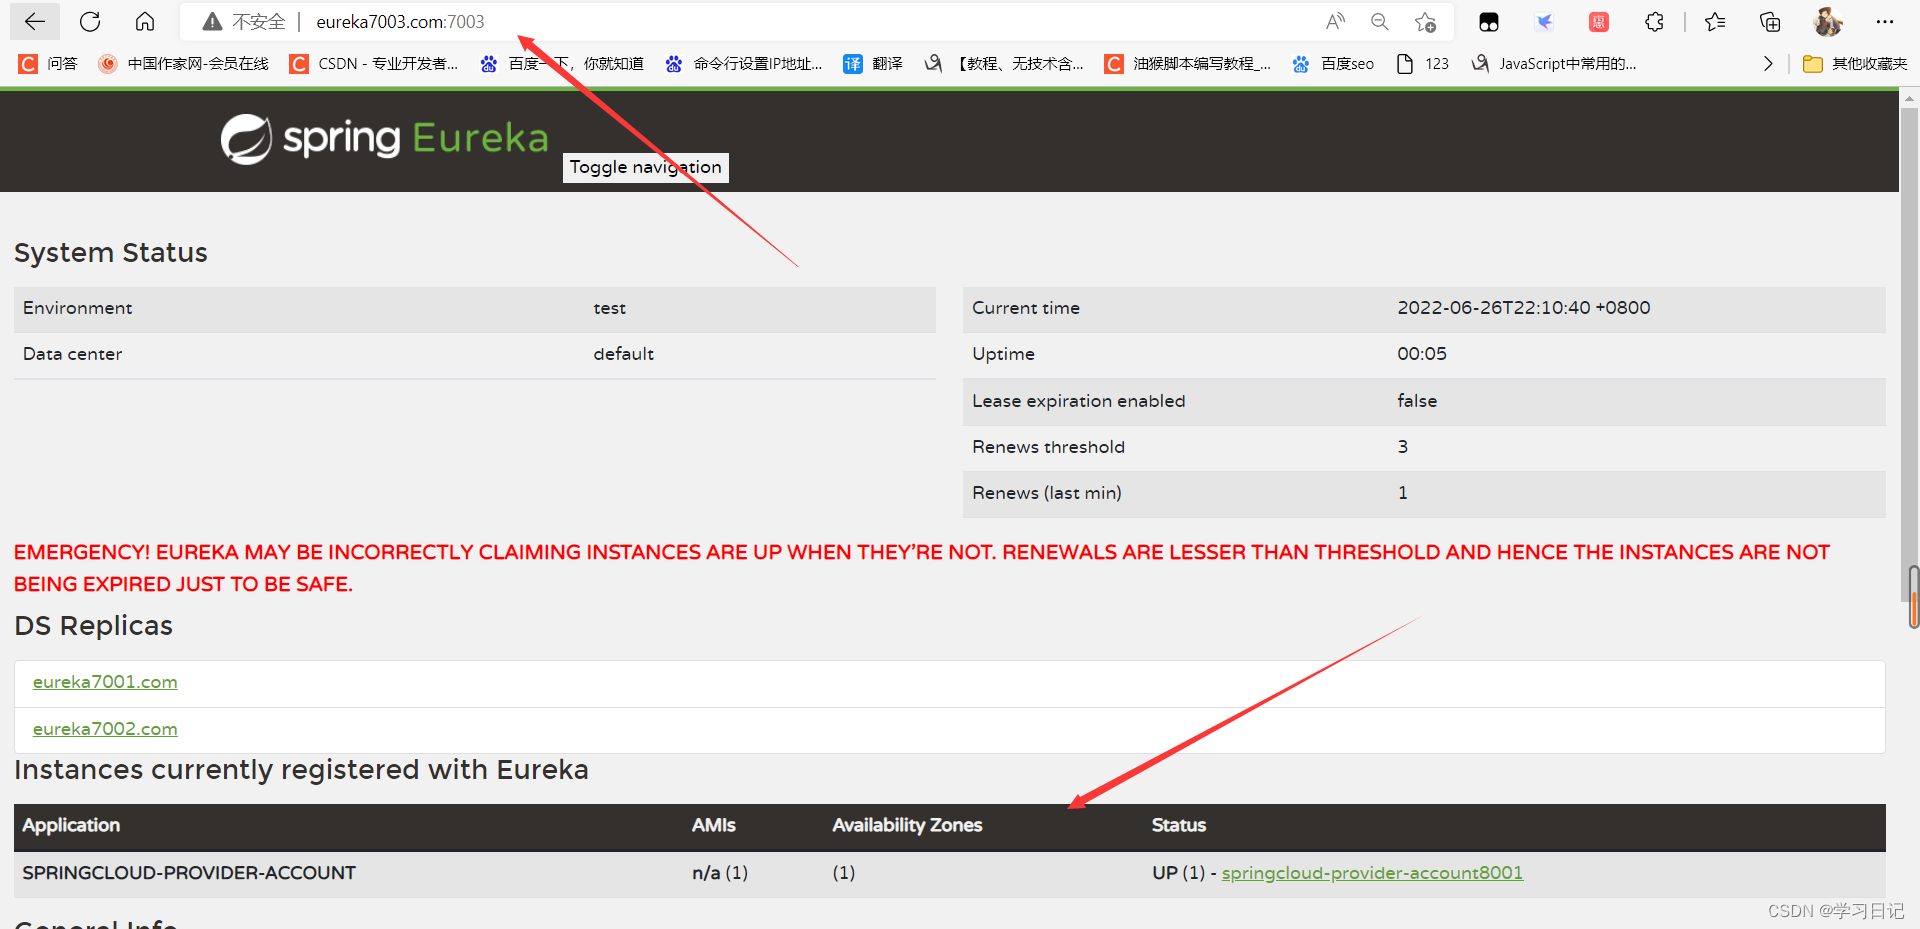Open the collections icon
The width and height of the screenshot is (1920, 929).
[1770, 21]
